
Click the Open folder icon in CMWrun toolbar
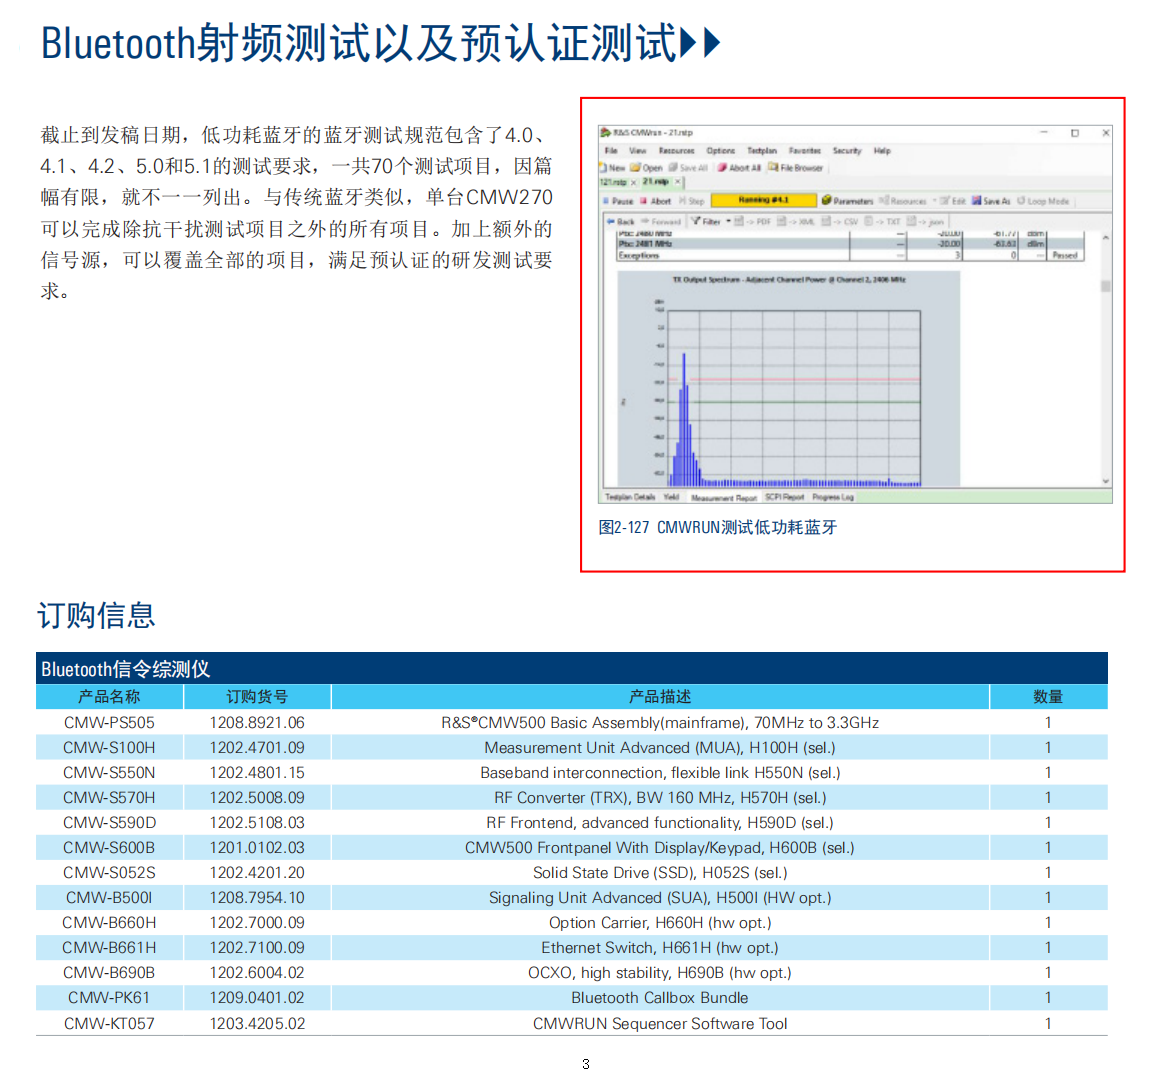tap(635, 167)
